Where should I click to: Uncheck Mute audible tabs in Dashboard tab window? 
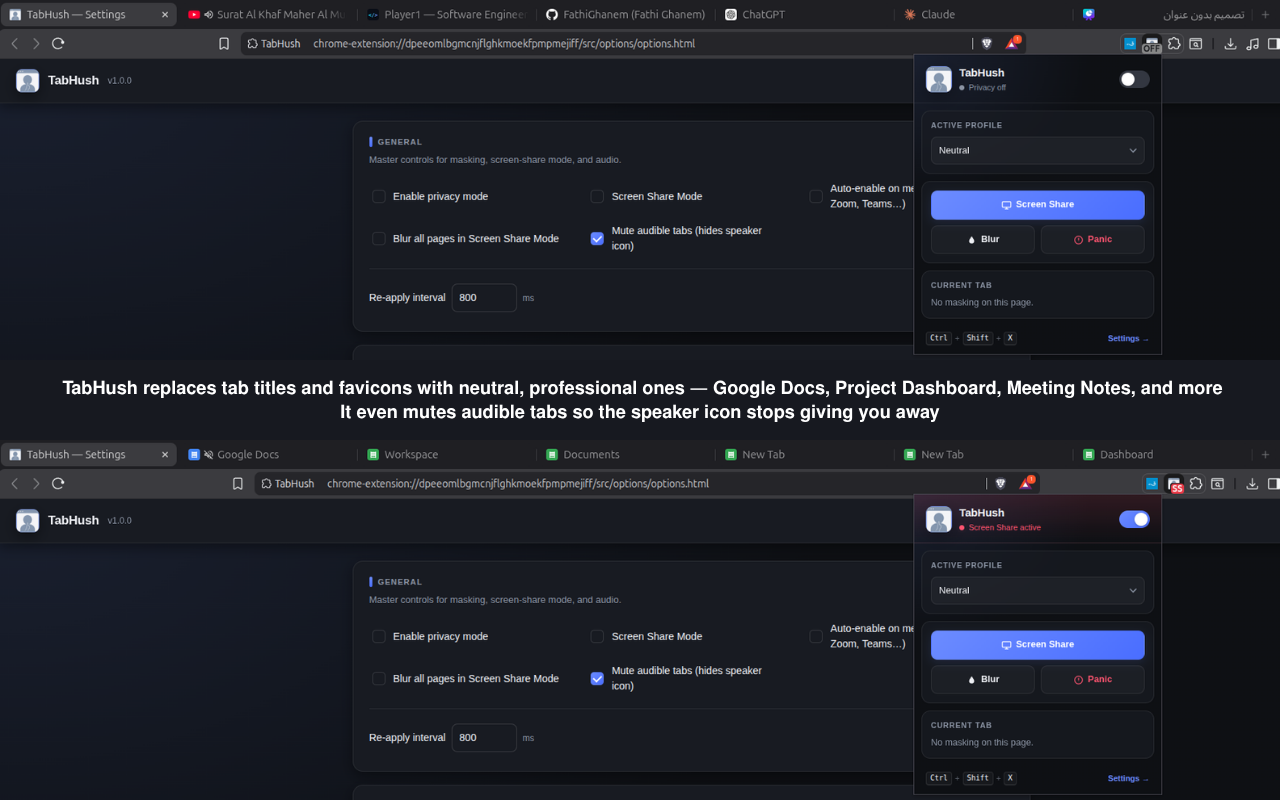pyautogui.click(x=597, y=678)
